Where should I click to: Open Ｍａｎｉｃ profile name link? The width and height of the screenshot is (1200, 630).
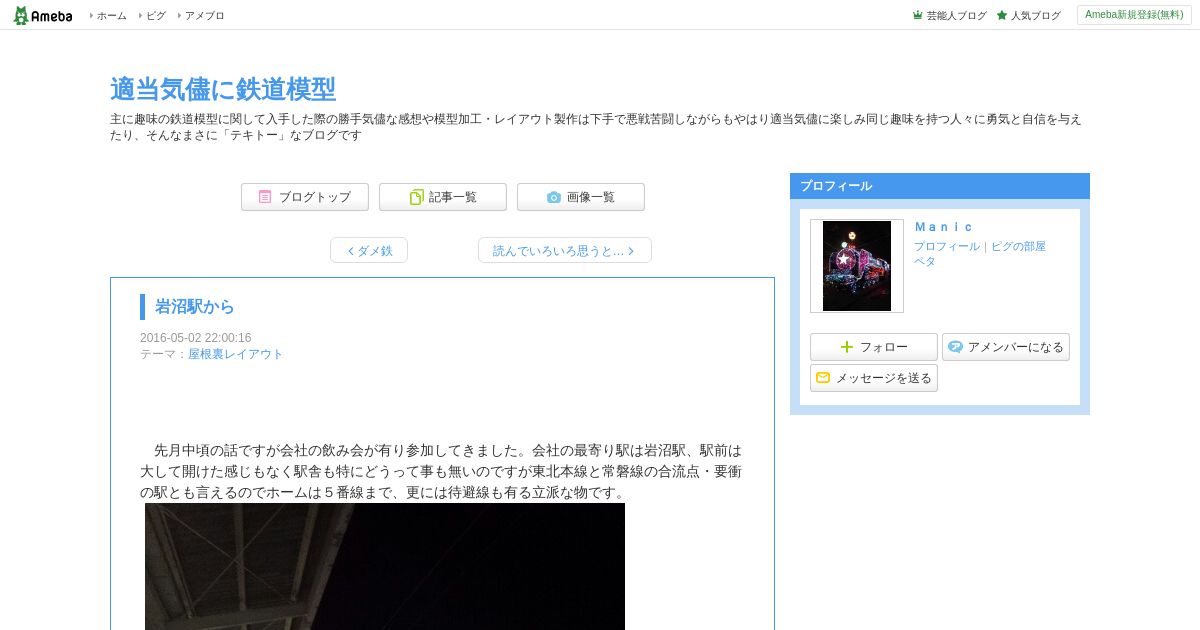[943, 227]
